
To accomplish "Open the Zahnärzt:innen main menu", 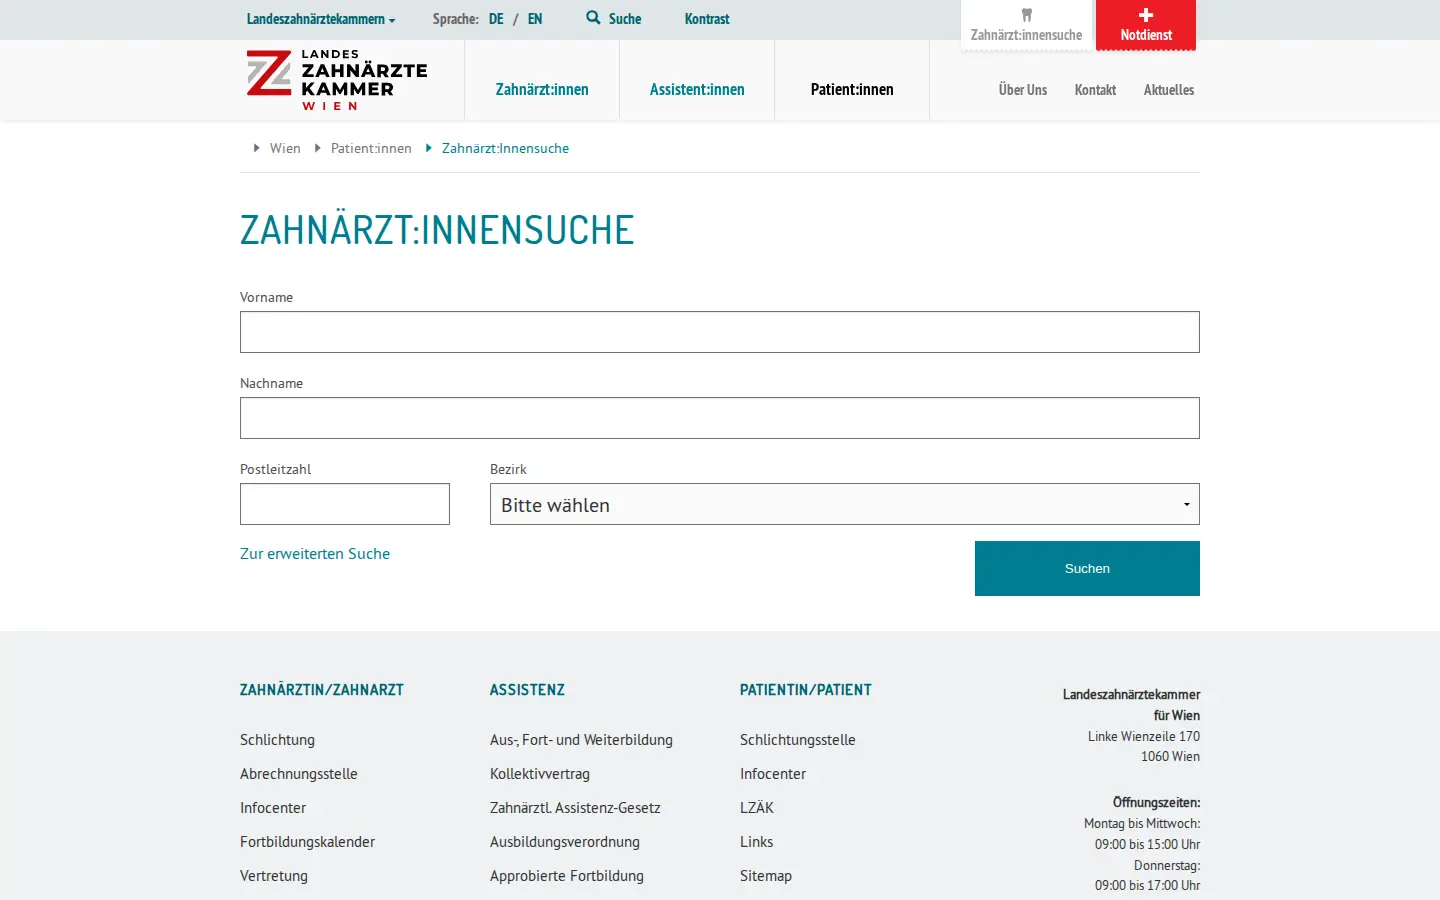I will click(542, 90).
